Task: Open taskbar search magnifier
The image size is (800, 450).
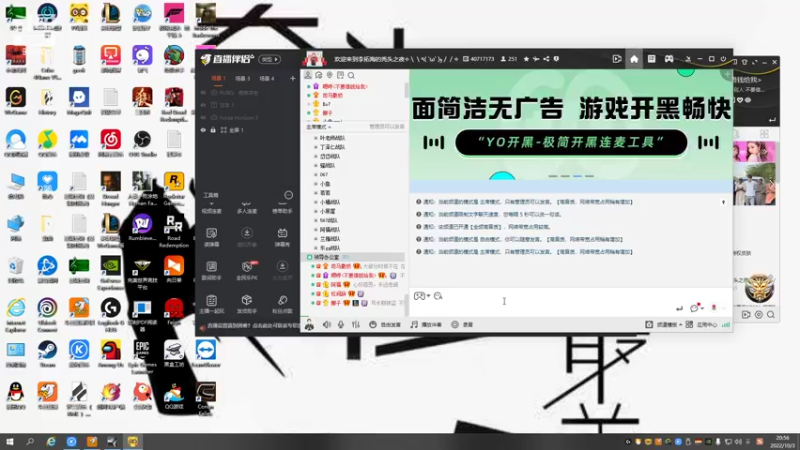Action: 30,442
